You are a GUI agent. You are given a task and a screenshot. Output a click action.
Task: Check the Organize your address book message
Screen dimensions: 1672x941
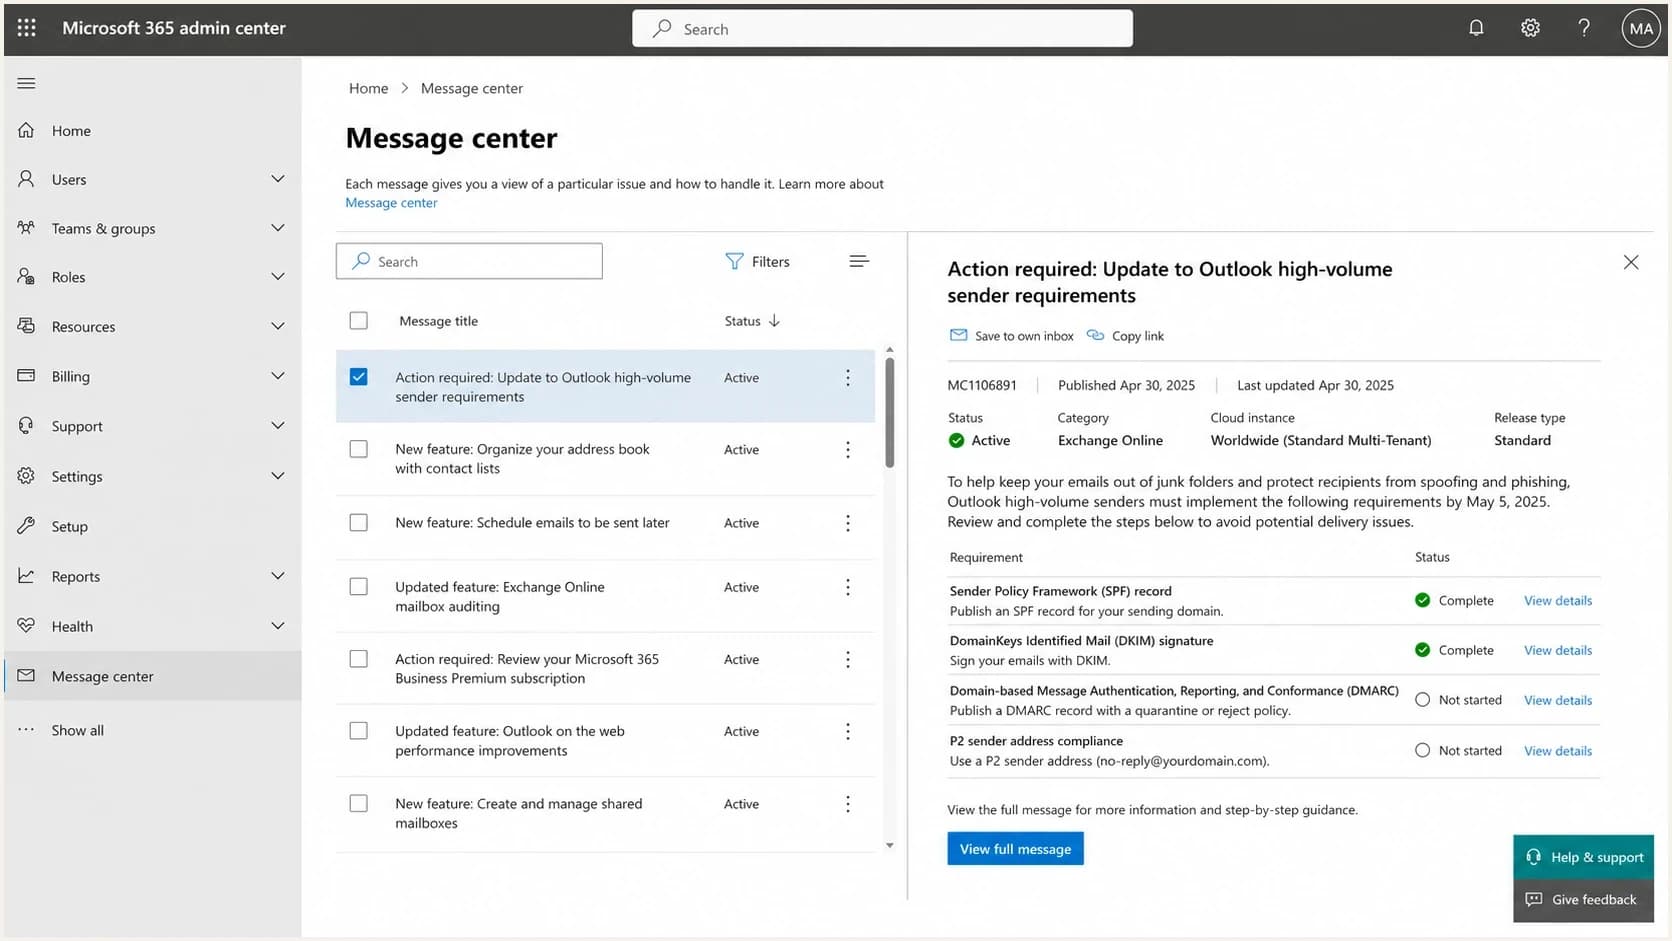click(x=358, y=449)
